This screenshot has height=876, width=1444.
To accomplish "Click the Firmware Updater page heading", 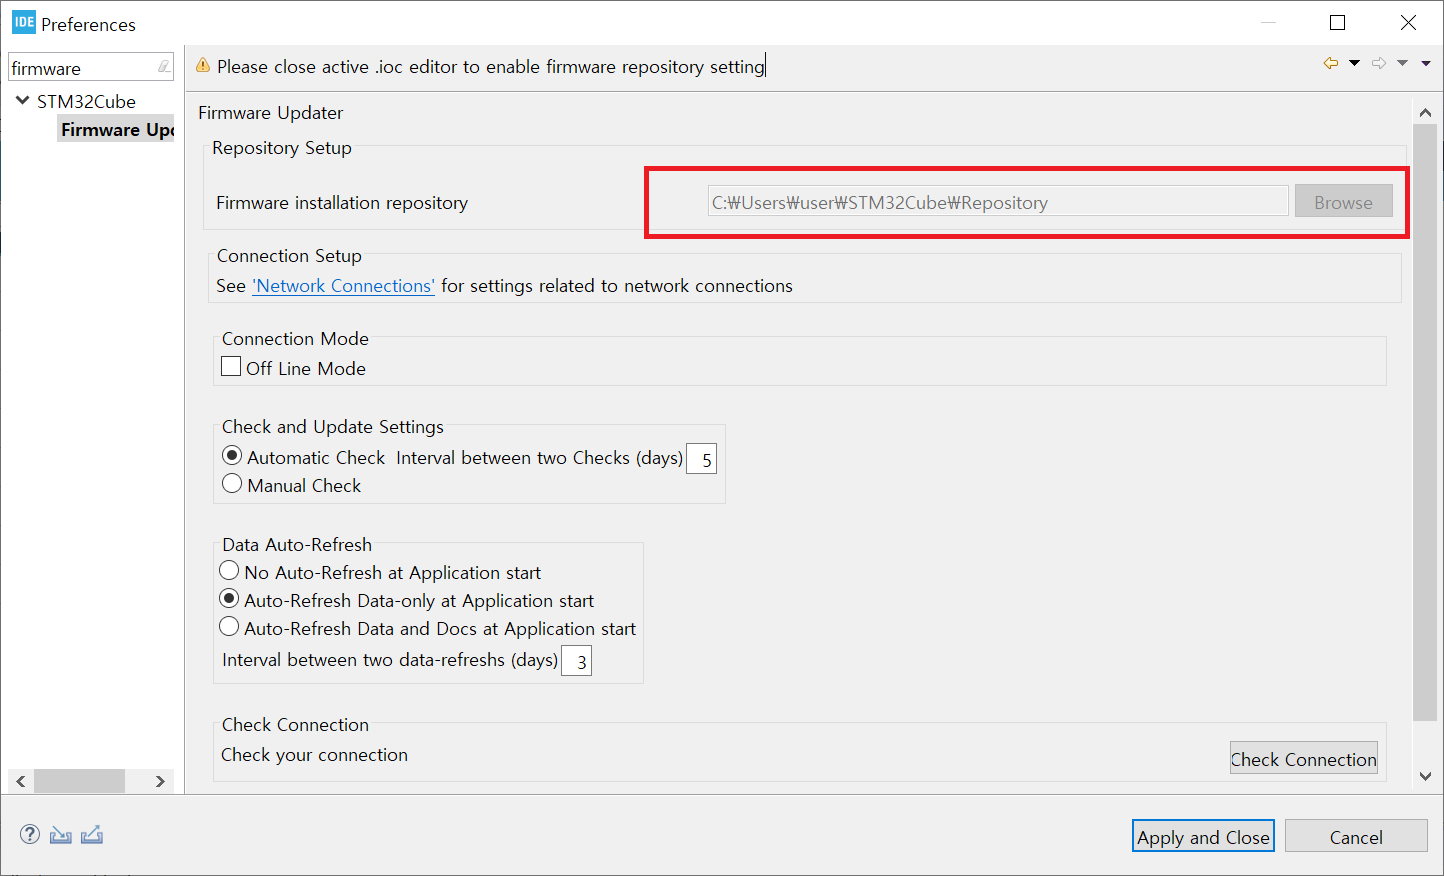I will click(x=270, y=113).
